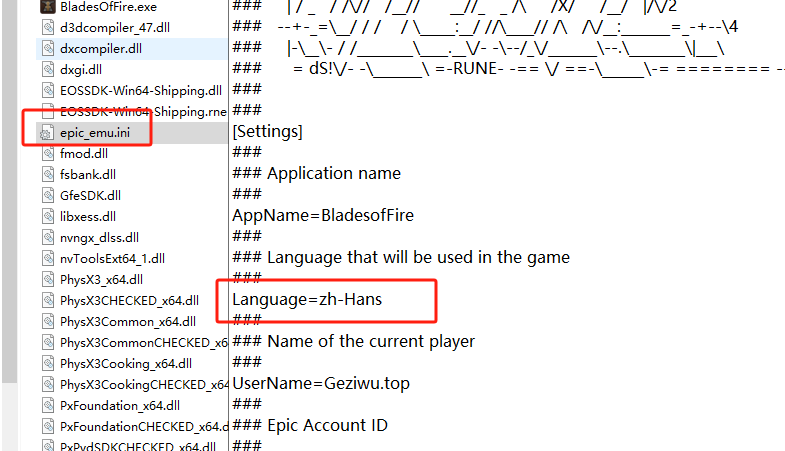Click the fsbank.dll file icon
785x451 pixels.
click(48, 175)
